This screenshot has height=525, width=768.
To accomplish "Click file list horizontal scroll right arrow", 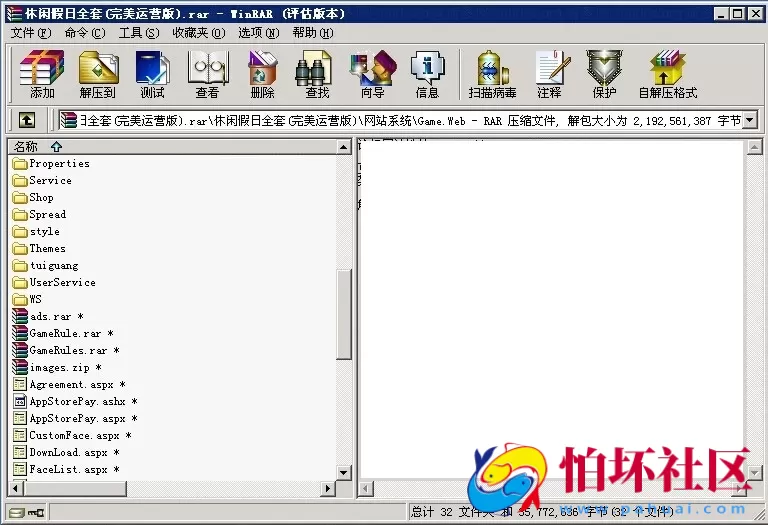I will point(328,488).
